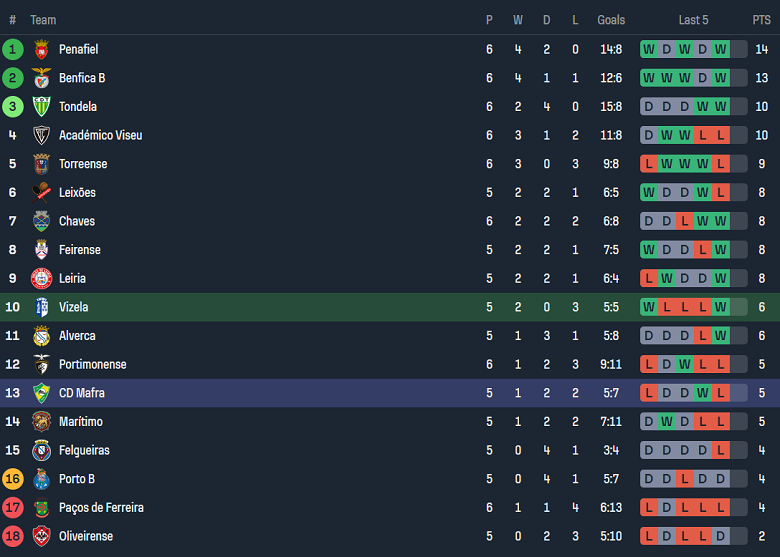Select the CD Mafra team name
Viewport: 780px width, 557px height.
[x=82, y=393]
